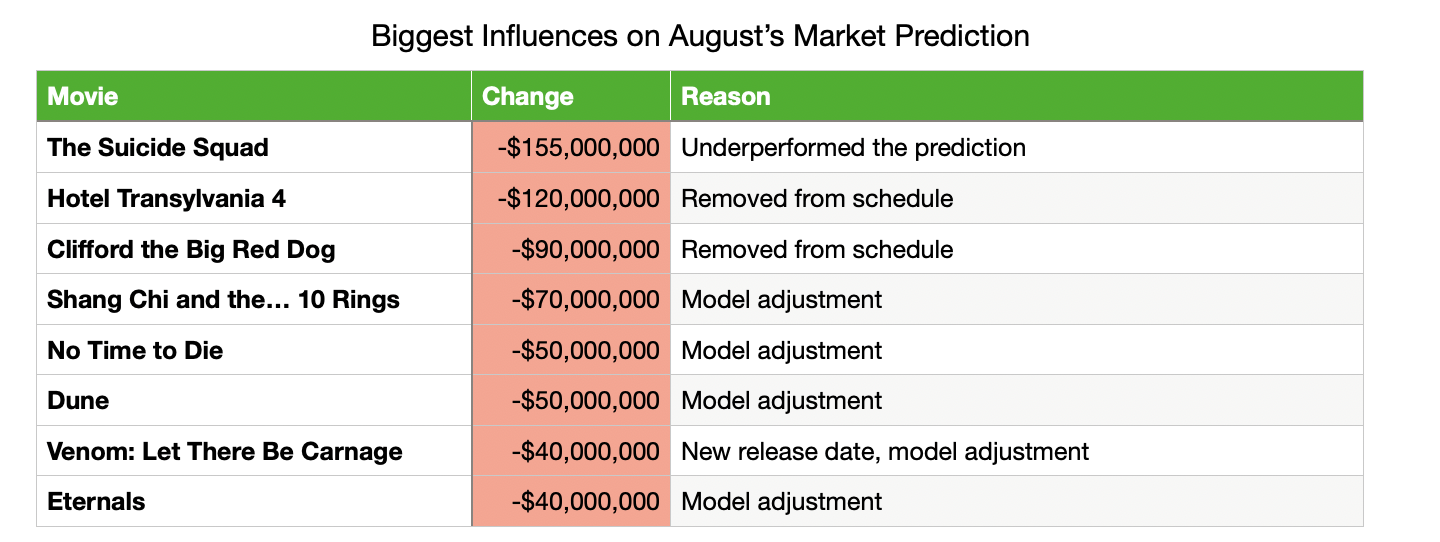Select the Model adjustment reason for Eternals

pyautogui.click(x=781, y=502)
